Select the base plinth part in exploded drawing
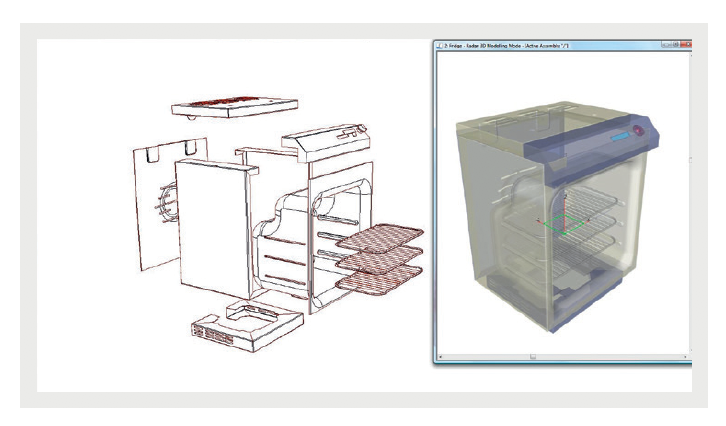 tap(247, 326)
